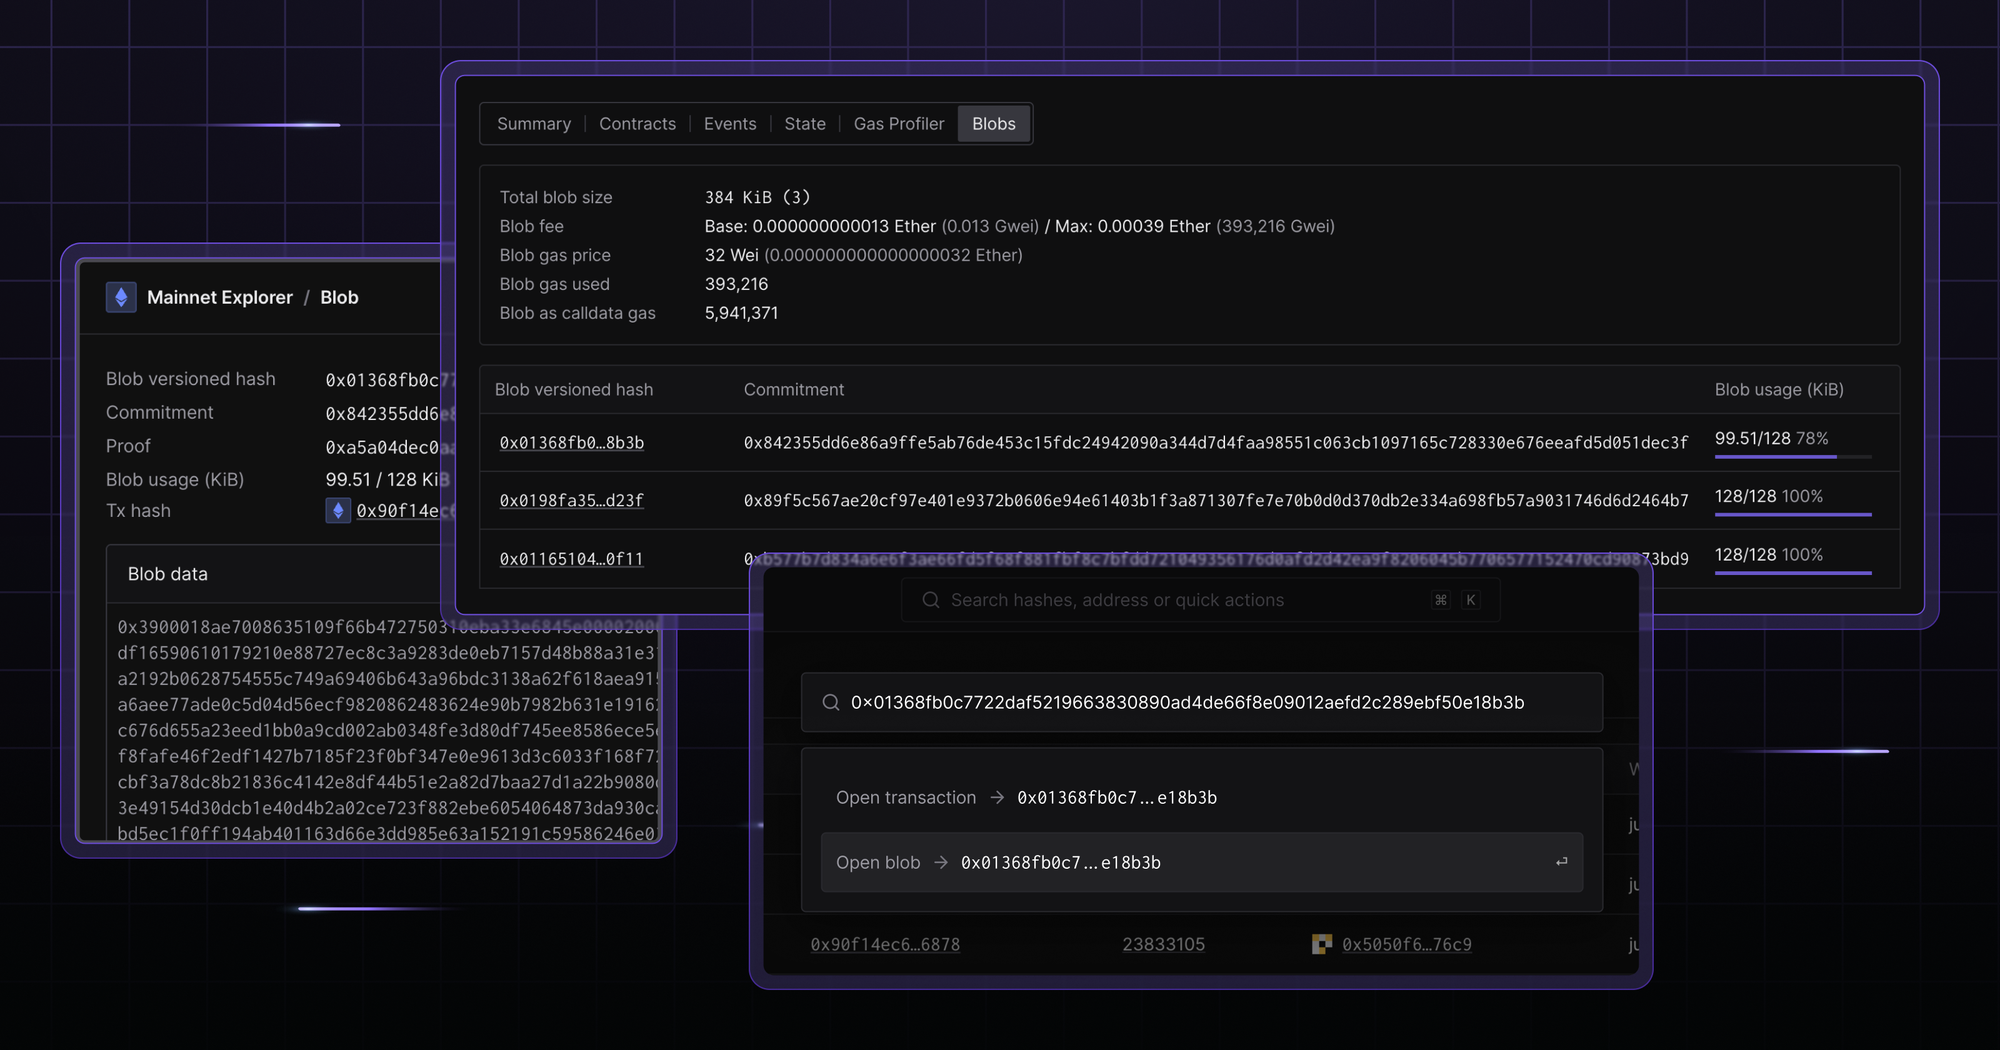Click block number 23833105
The width and height of the screenshot is (2000, 1050).
coord(1163,943)
